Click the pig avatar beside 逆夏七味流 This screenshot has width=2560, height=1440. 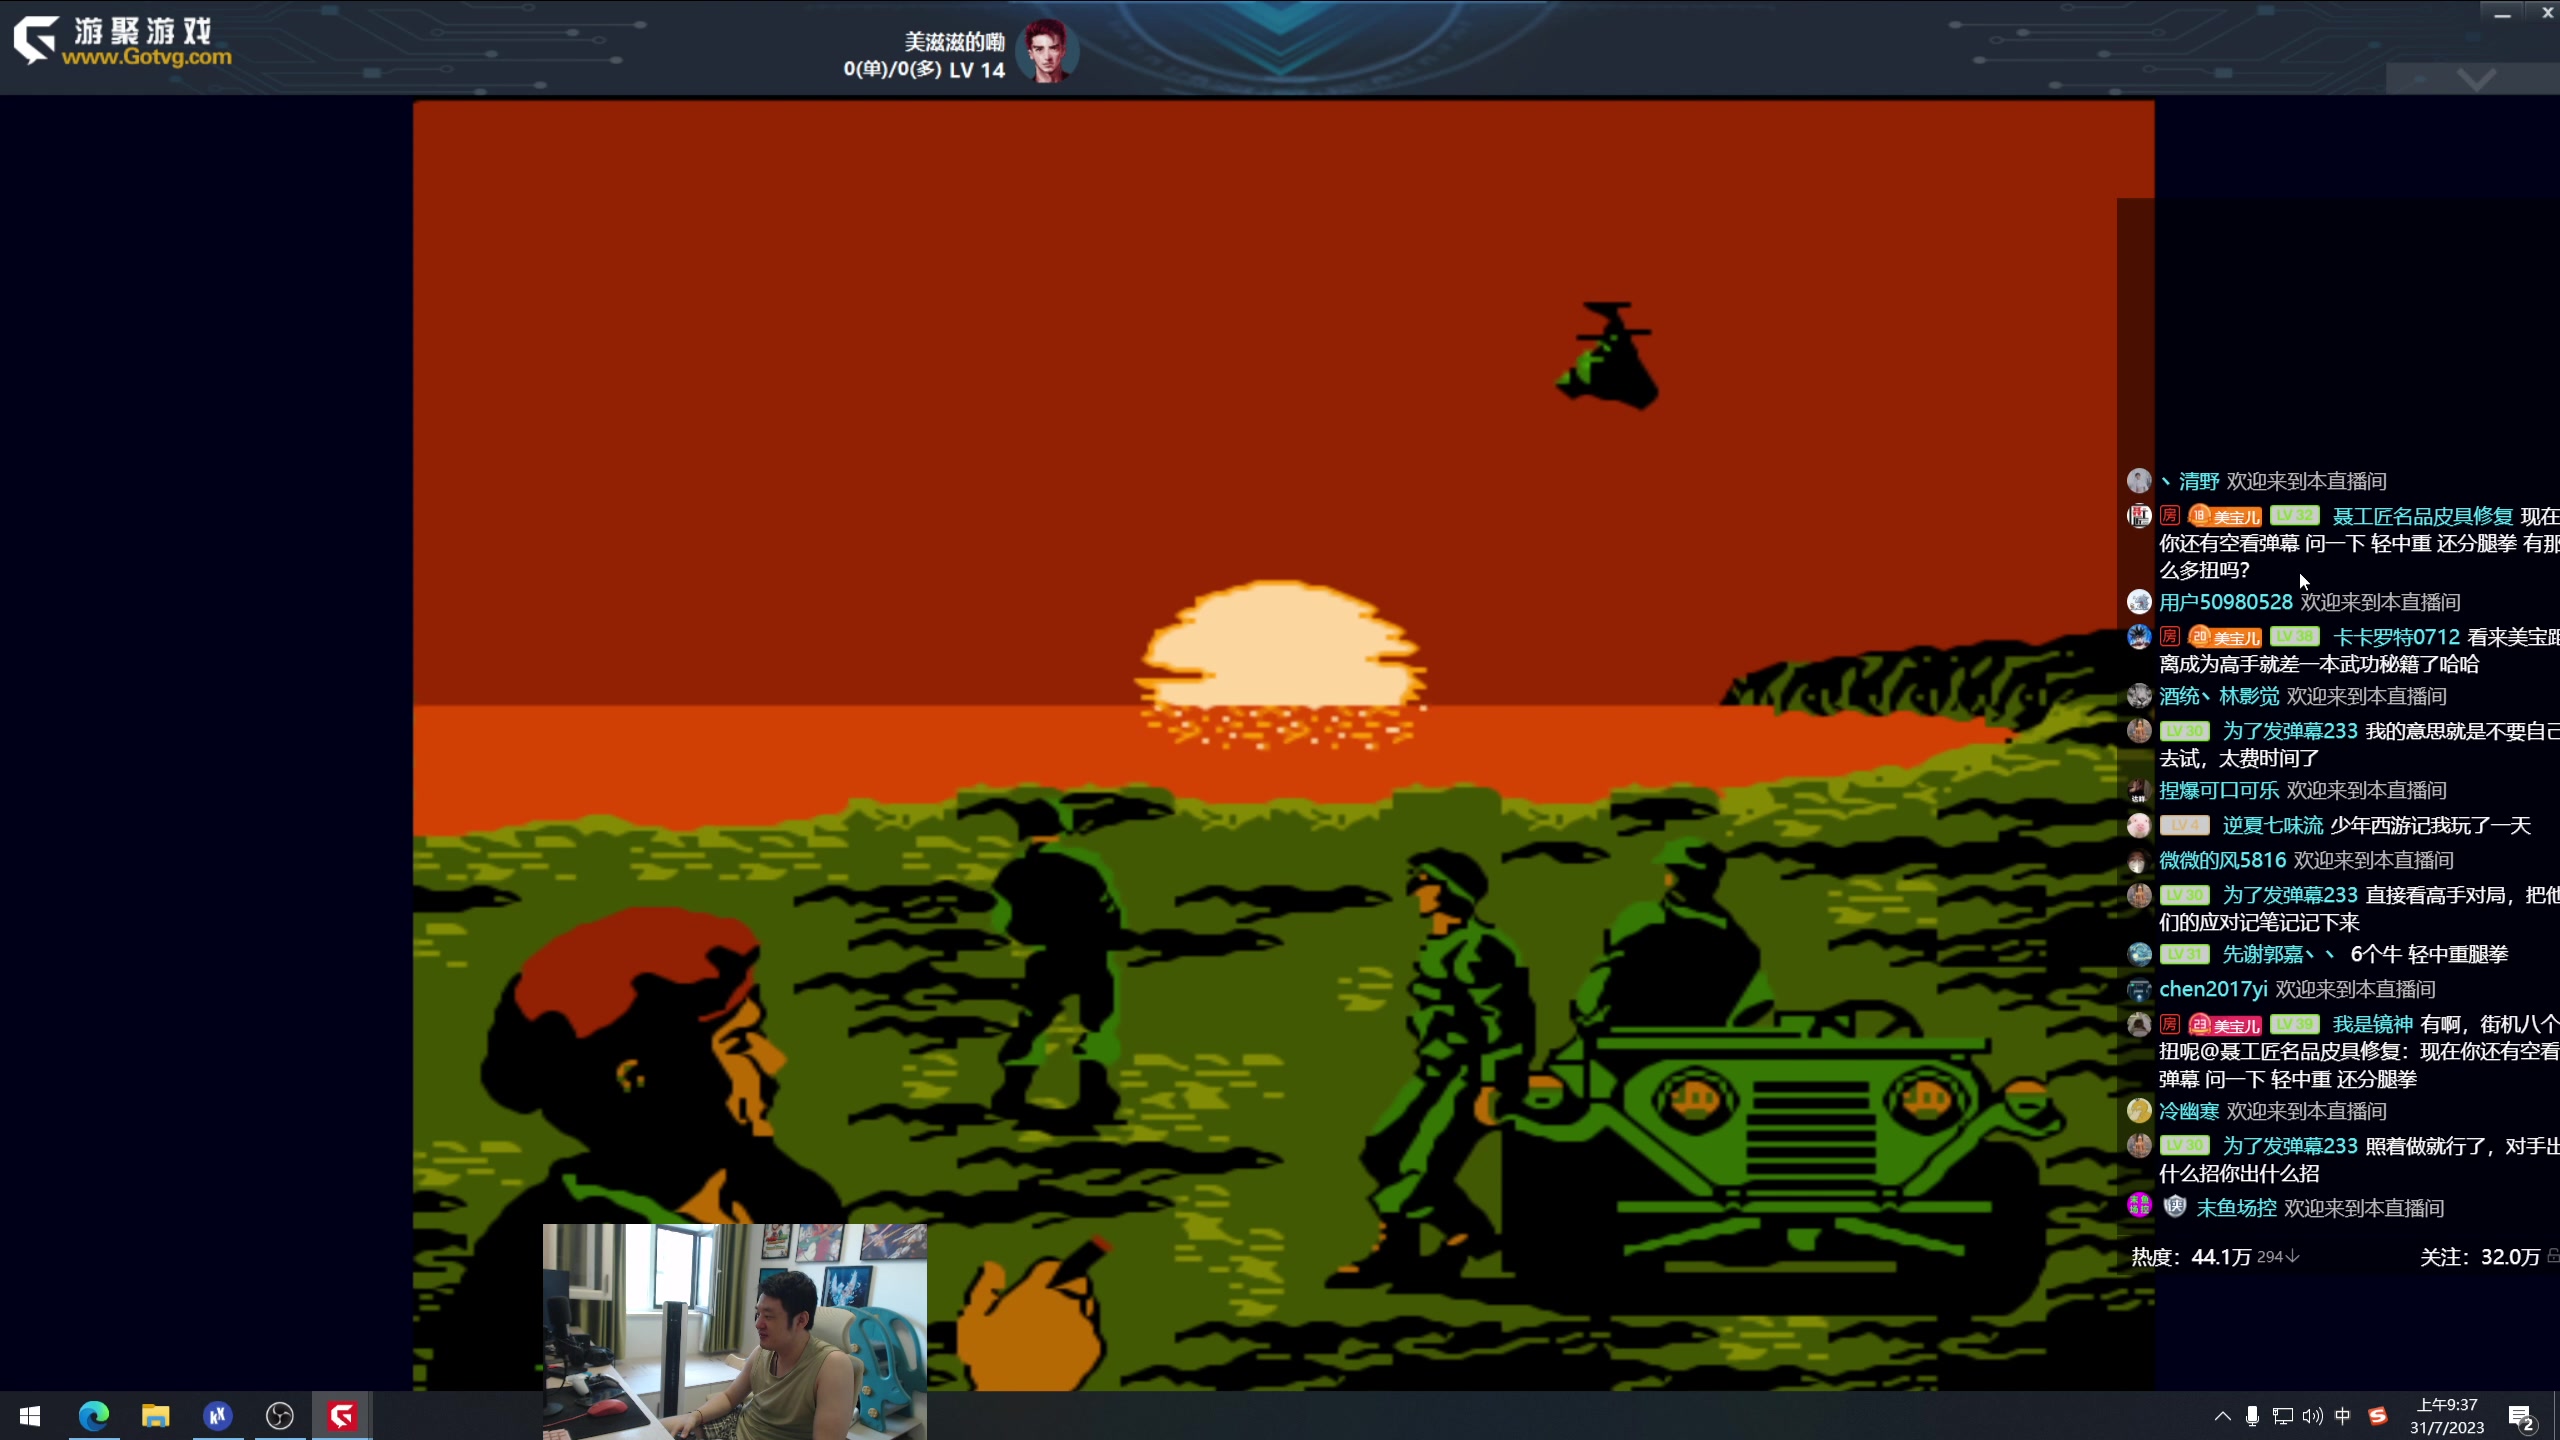tap(2139, 825)
